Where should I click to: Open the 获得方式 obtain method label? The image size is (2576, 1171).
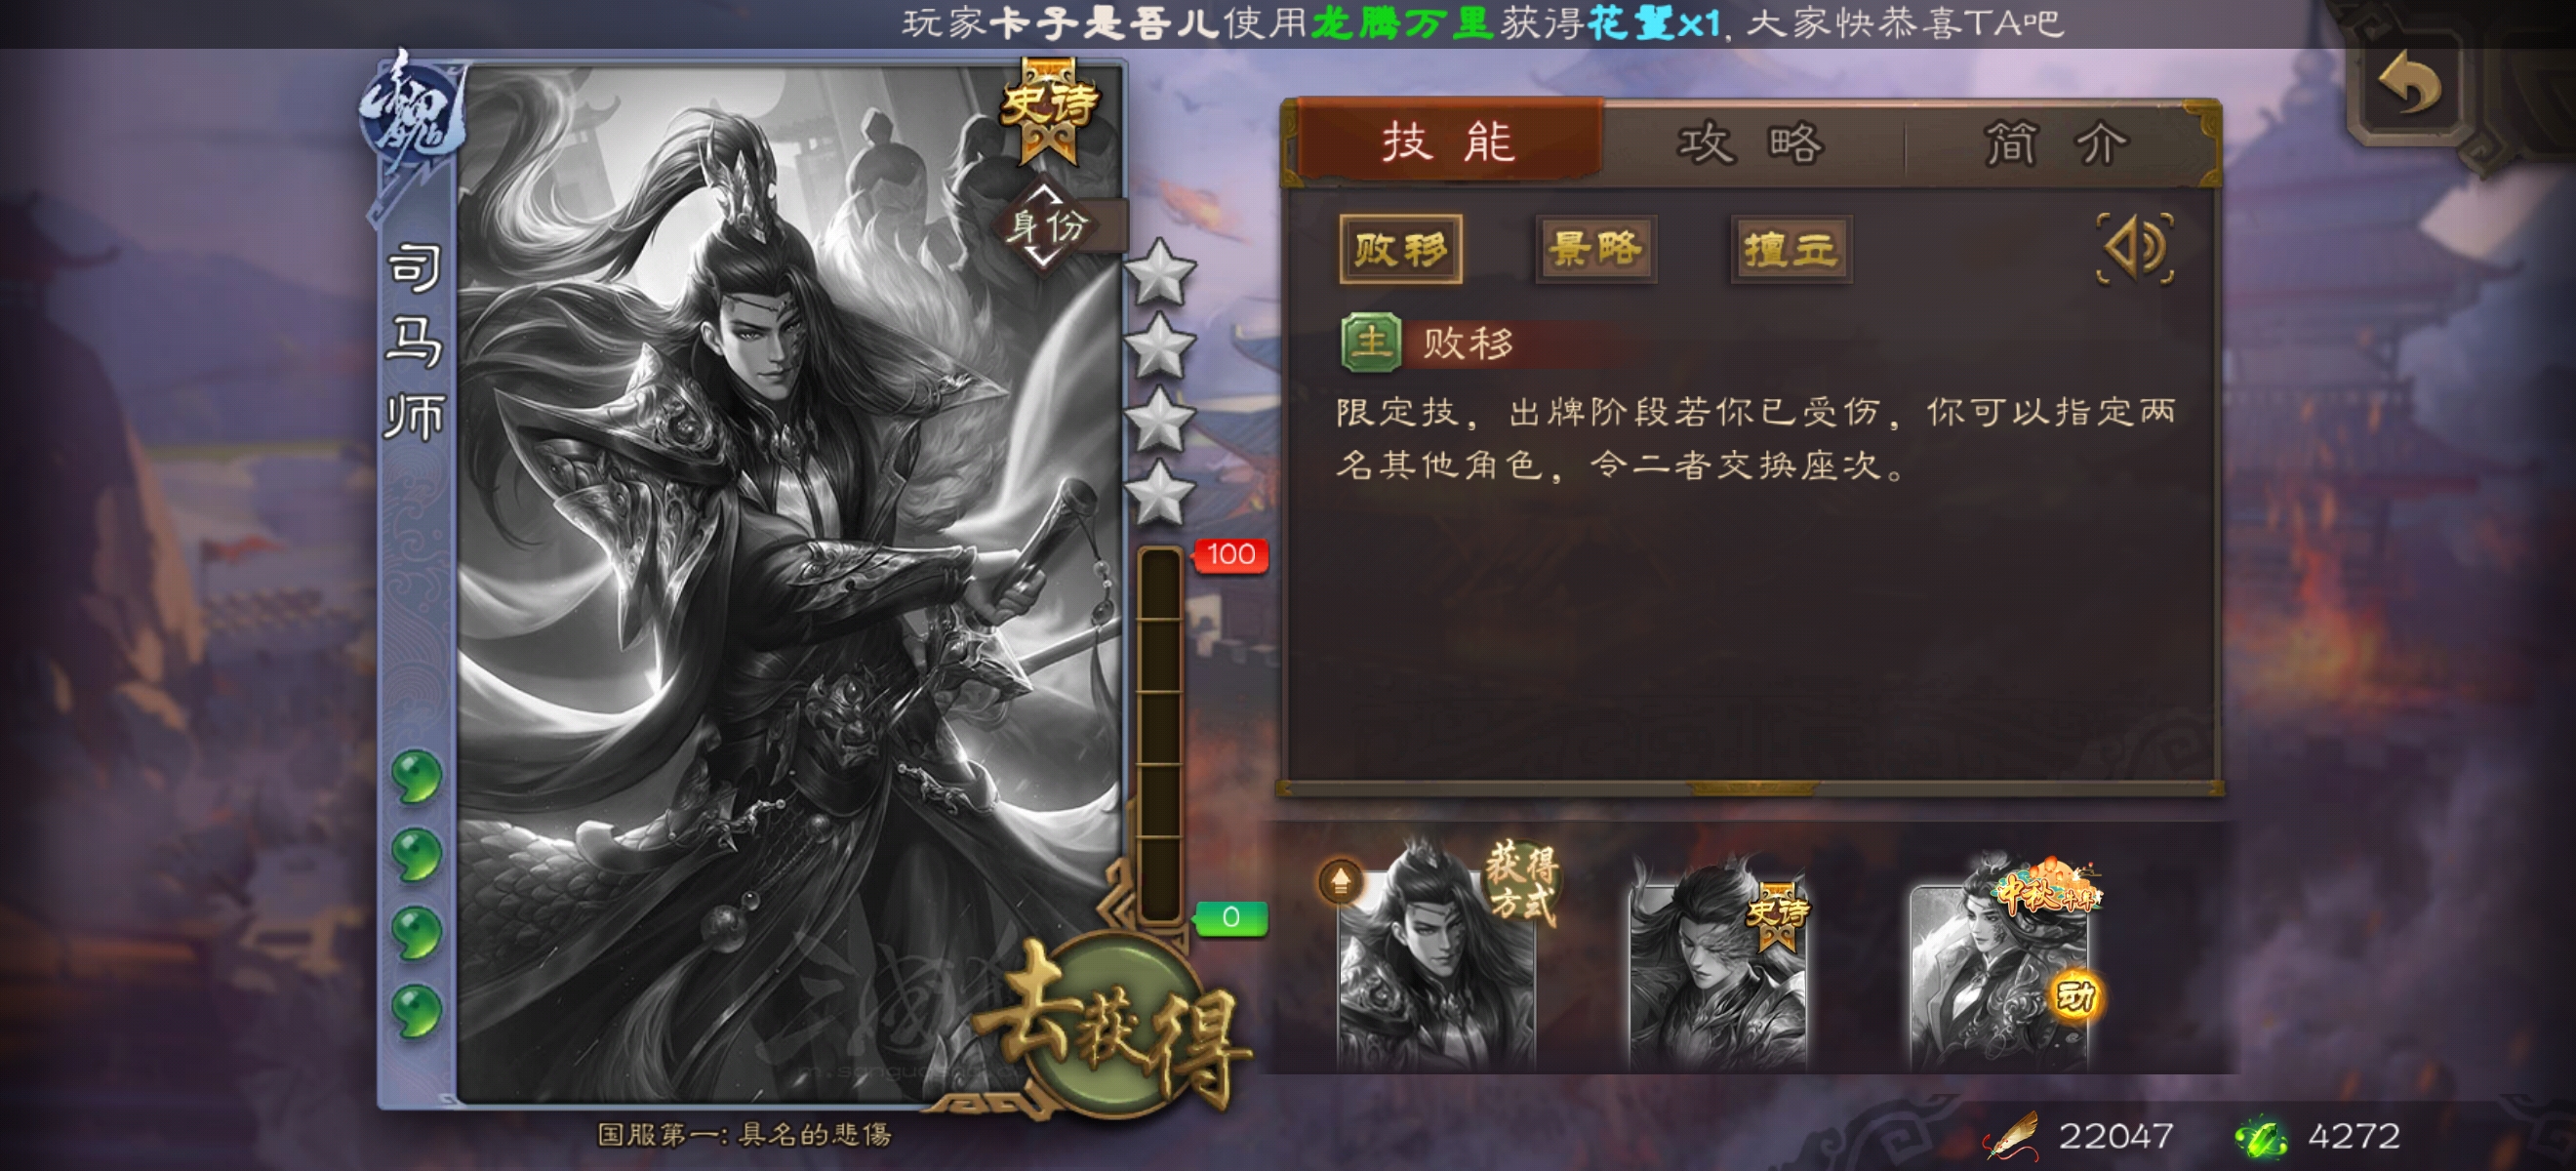pyautogui.click(x=1521, y=880)
